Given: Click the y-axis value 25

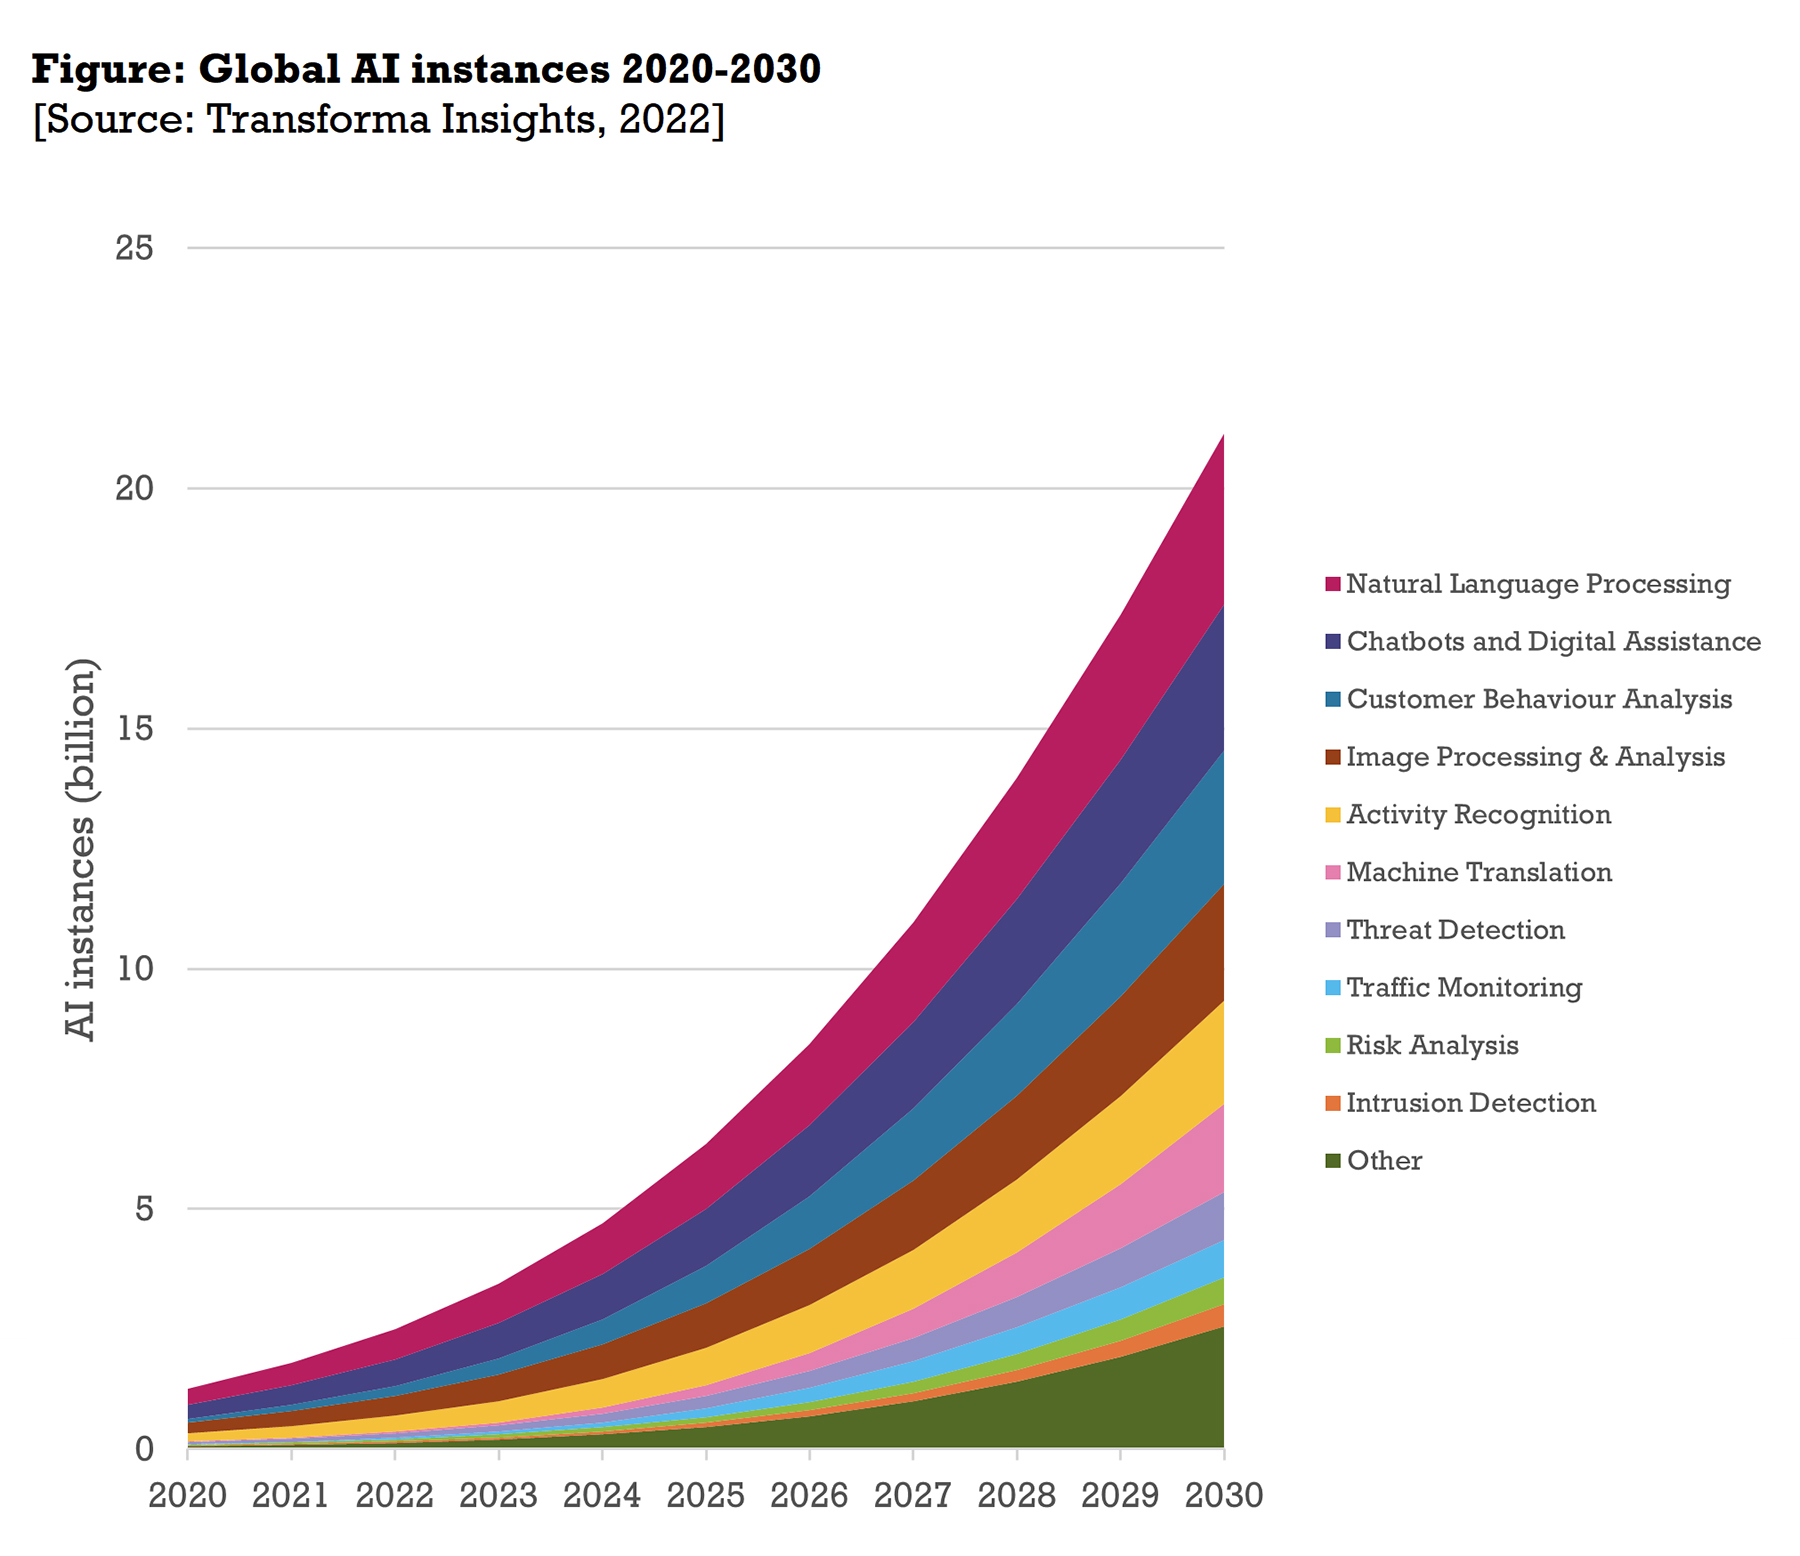Looking at the screenshot, I should click(135, 247).
